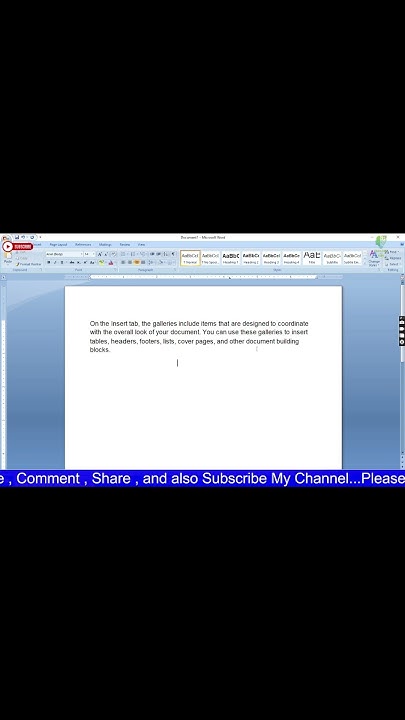Apply the No Spacing style
405x720 pixels.
click(210, 258)
